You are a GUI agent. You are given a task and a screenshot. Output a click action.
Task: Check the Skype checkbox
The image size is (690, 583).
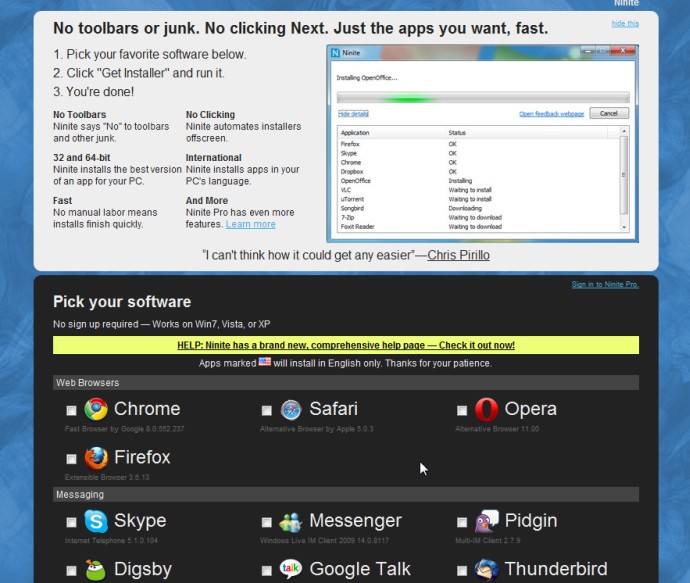[x=71, y=522]
